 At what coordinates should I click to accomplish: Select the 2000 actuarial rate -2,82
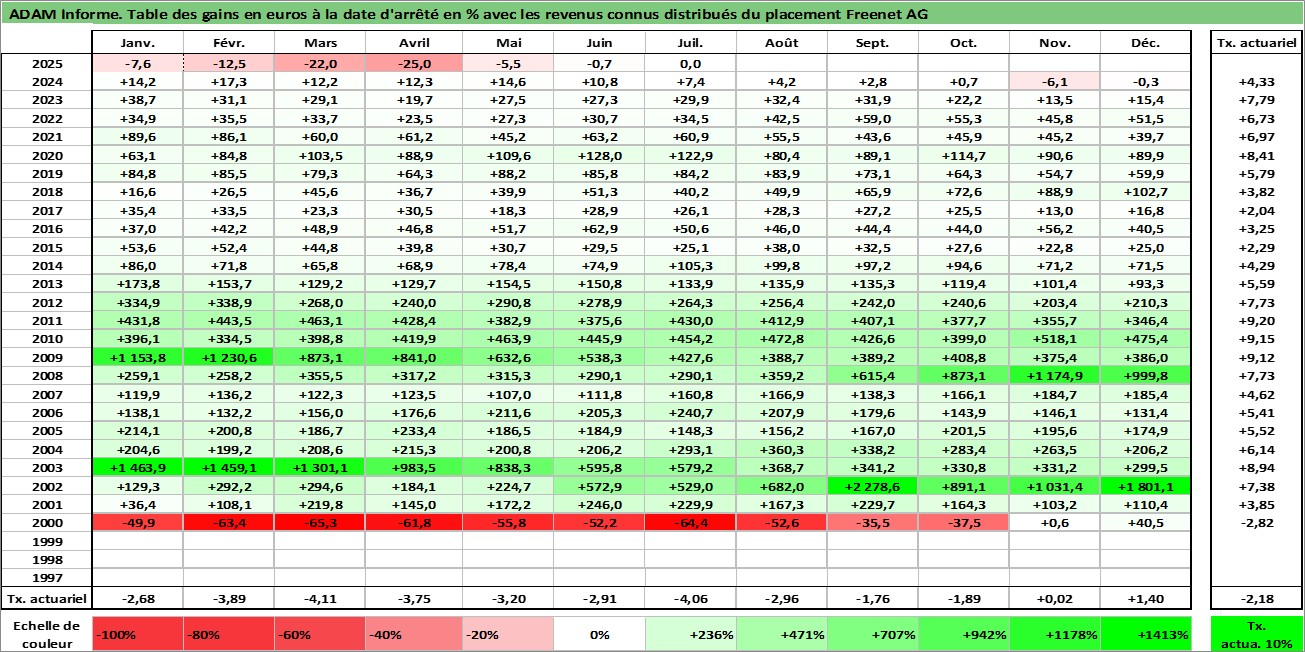pyautogui.click(x=1256, y=522)
